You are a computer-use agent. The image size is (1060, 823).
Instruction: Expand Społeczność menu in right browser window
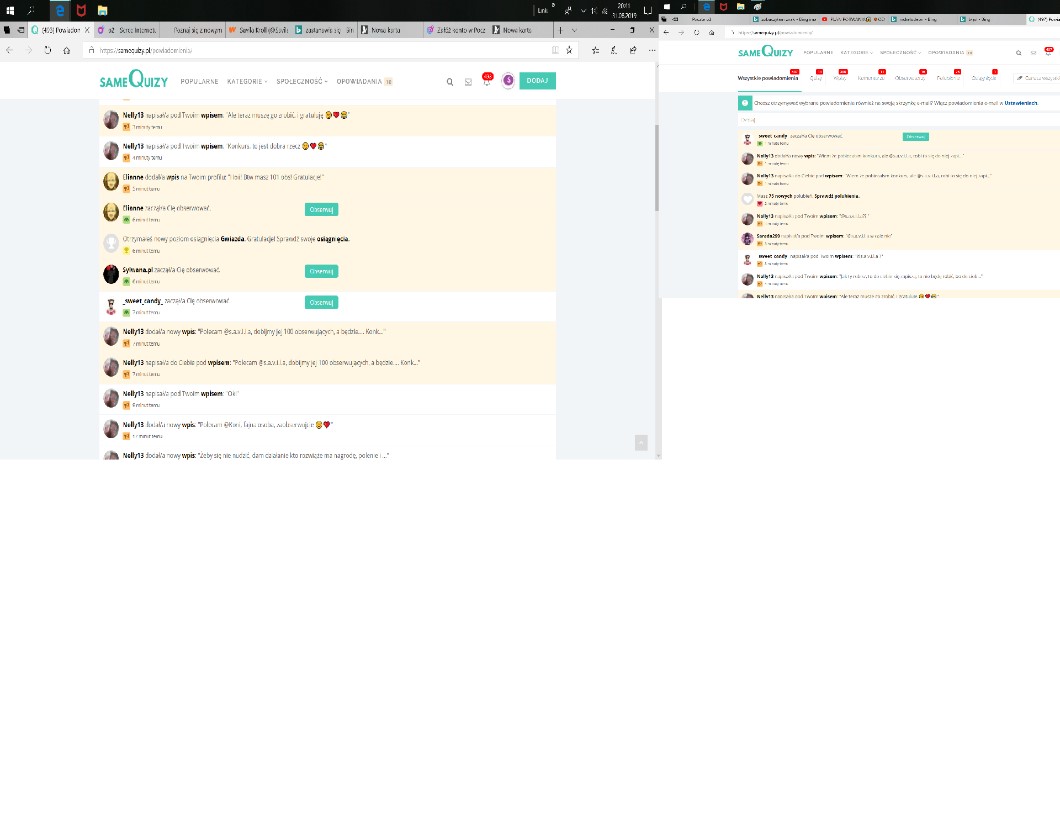pyautogui.click(x=898, y=52)
